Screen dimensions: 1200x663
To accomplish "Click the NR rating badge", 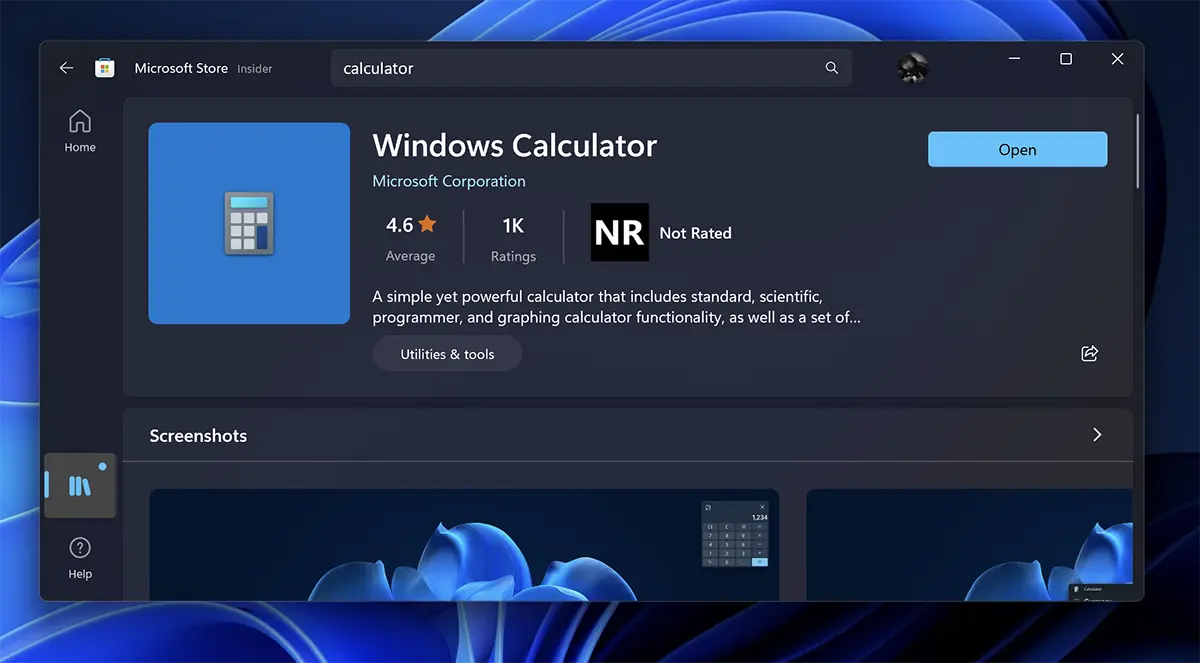I will click(x=619, y=232).
